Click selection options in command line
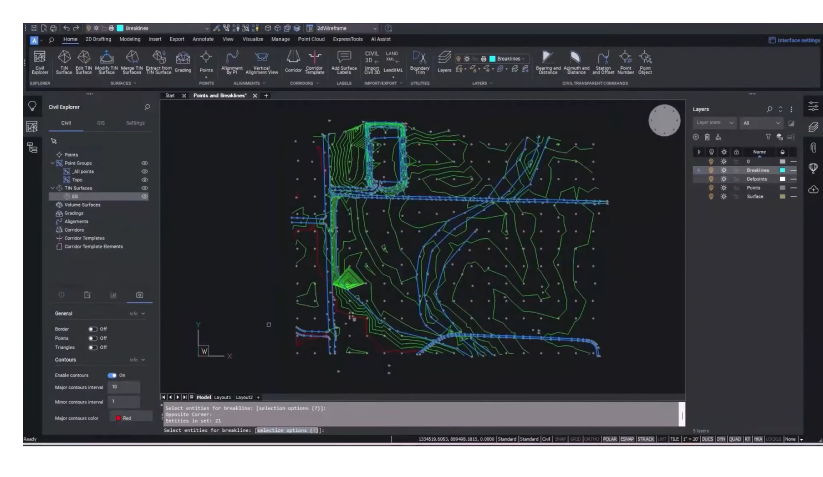Viewport: 823px width, 477px height. tap(287, 430)
